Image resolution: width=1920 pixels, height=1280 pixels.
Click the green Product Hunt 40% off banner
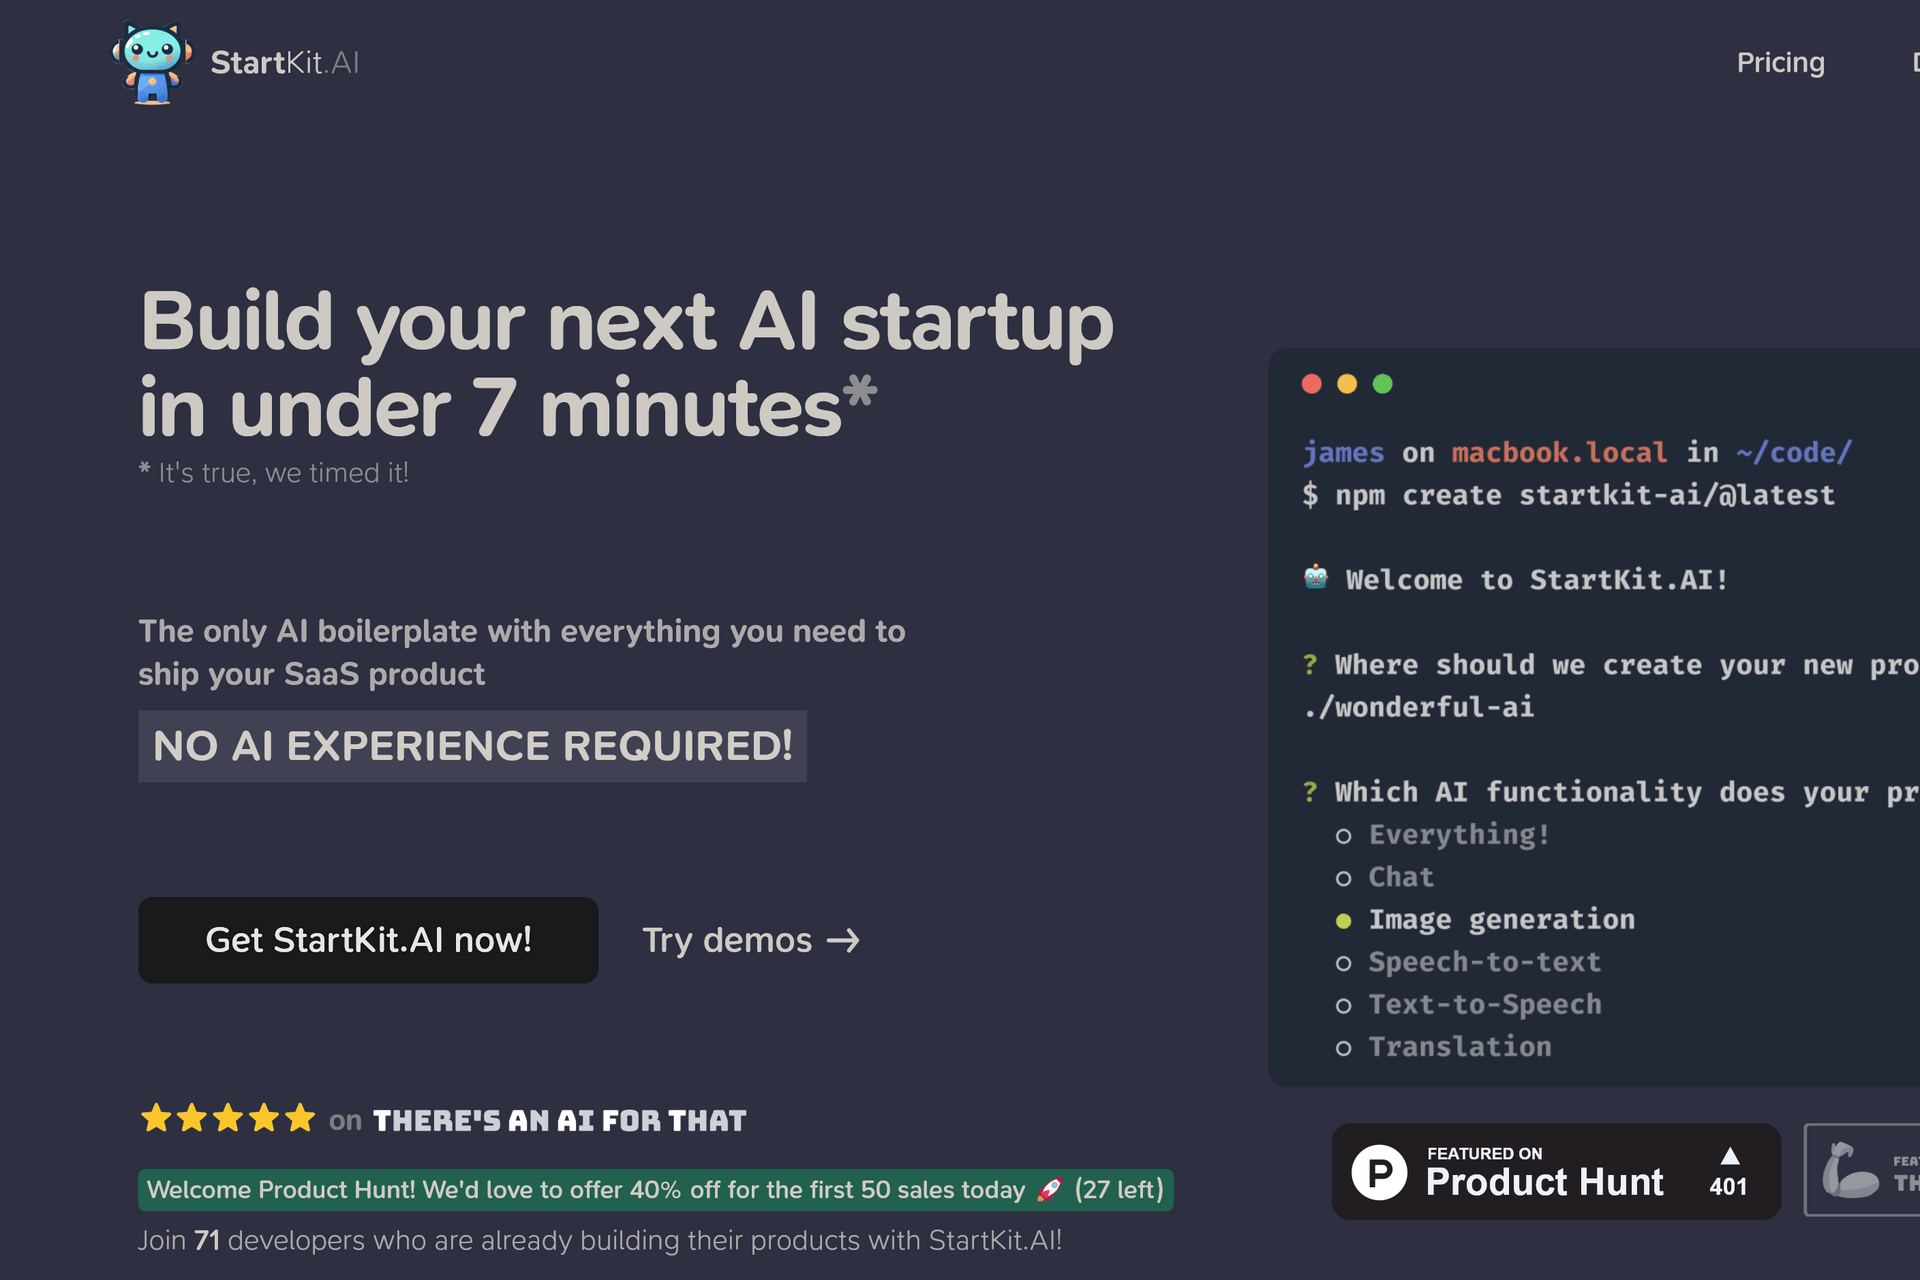655,1190
